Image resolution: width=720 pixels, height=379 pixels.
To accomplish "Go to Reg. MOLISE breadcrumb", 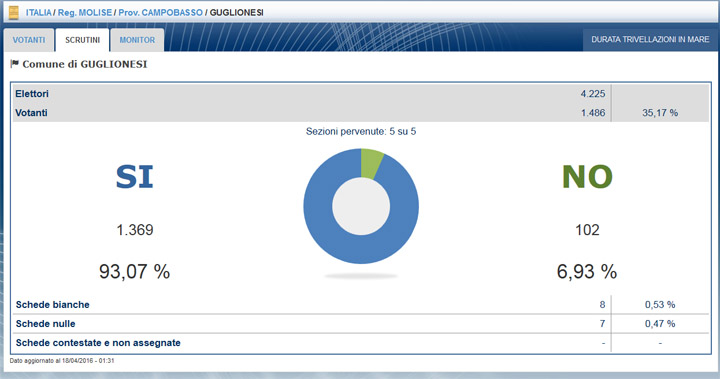I will (84, 13).
